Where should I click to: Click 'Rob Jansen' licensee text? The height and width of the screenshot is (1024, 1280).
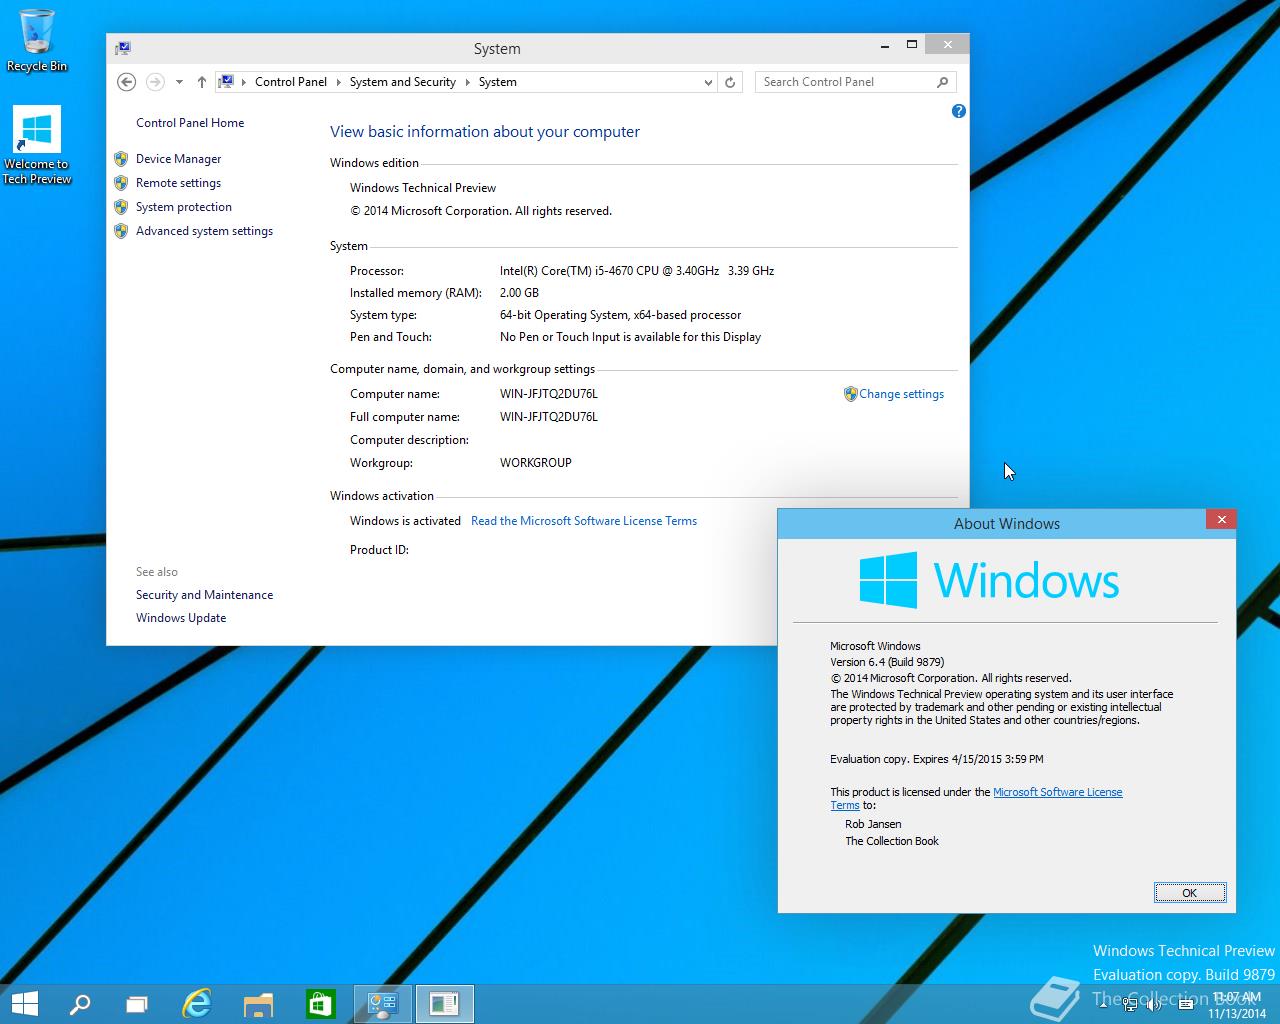pos(873,825)
